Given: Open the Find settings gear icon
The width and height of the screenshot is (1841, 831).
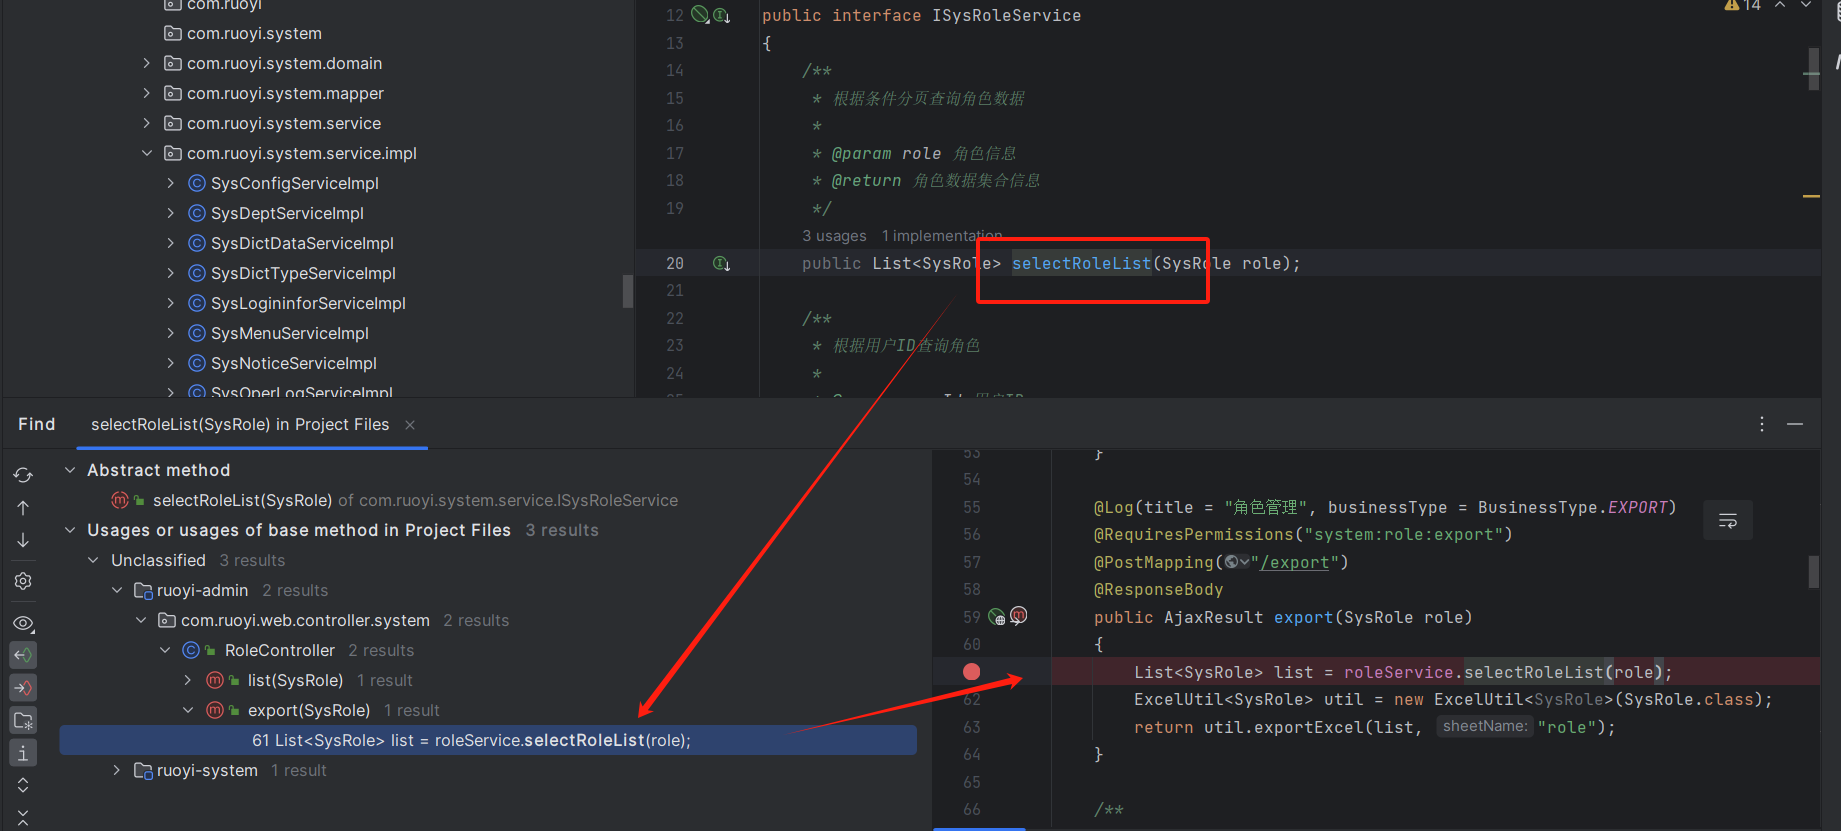Looking at the screenshot, I should (23, 581).
